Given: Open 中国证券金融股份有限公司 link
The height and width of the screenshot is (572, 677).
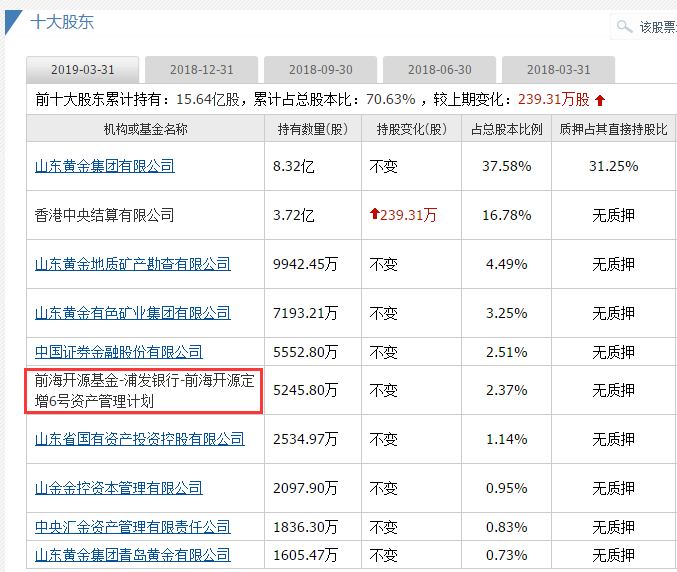Looking at the screenshot, I should (119, 352).
